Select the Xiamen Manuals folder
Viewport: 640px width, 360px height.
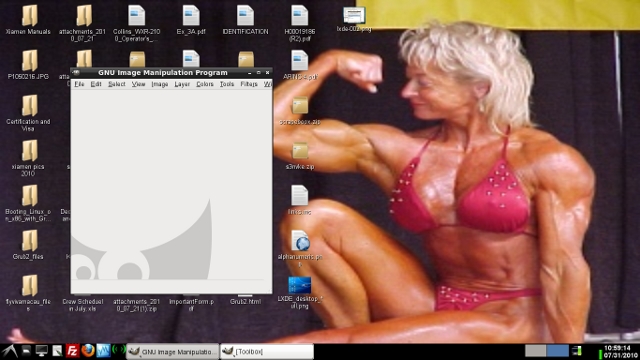click(x=28, y=20)
